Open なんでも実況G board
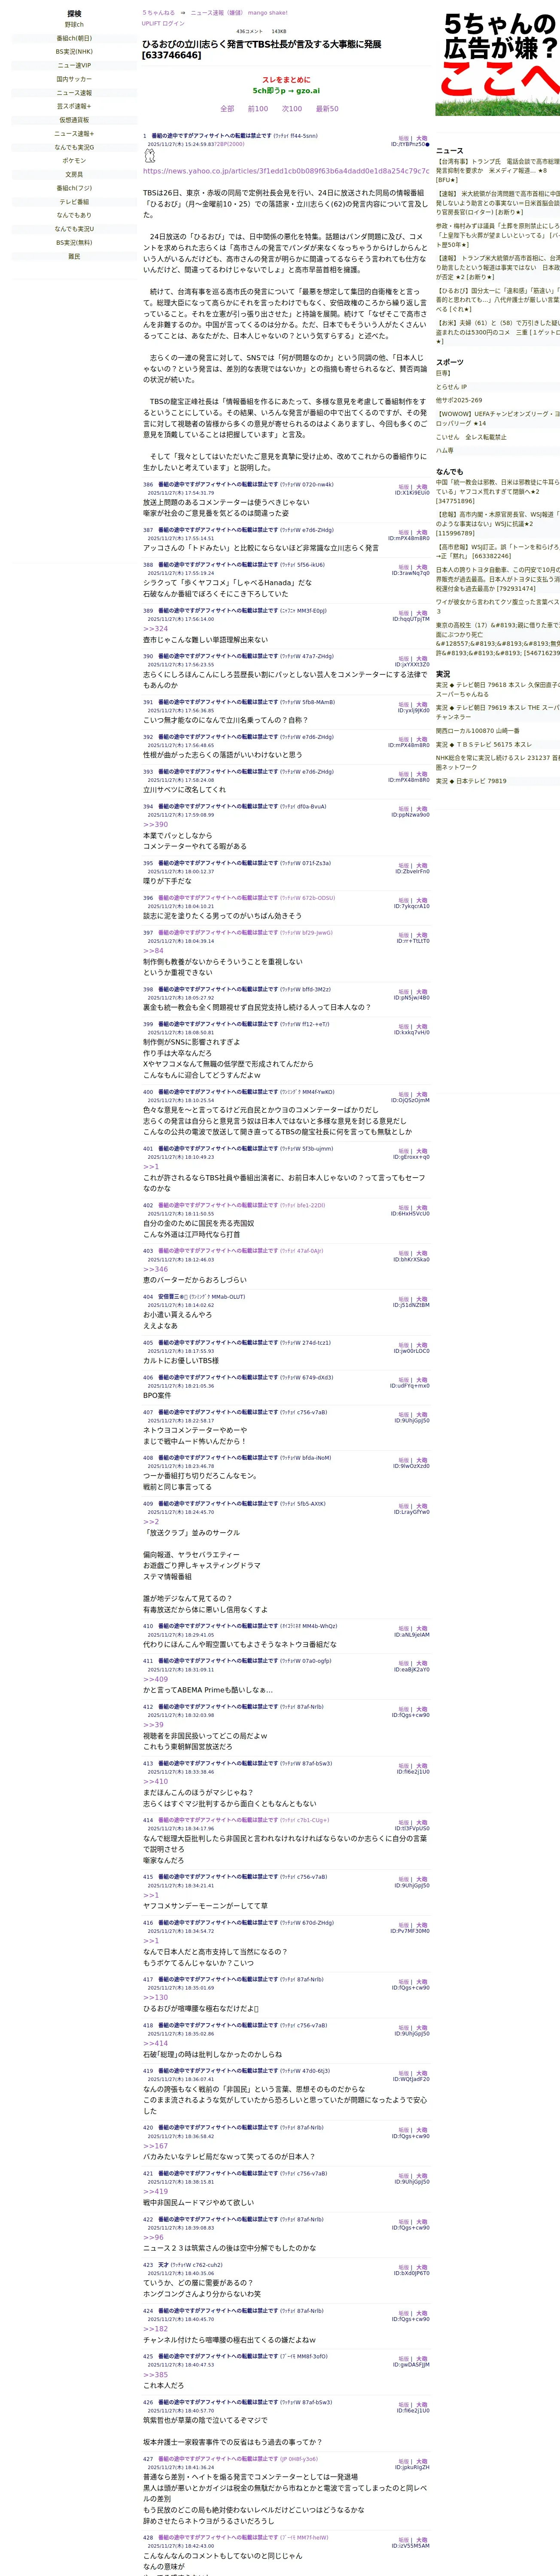This screenshot has height=2576, width=560. click(74, 147)
